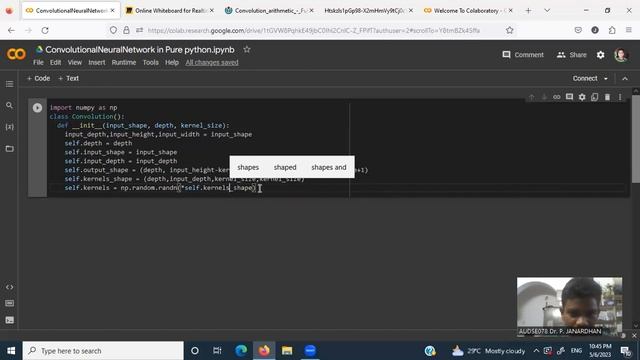This screenshot has width=640, height=360.
Task: Bookmark this page with star icon
Action: [509, 30]
